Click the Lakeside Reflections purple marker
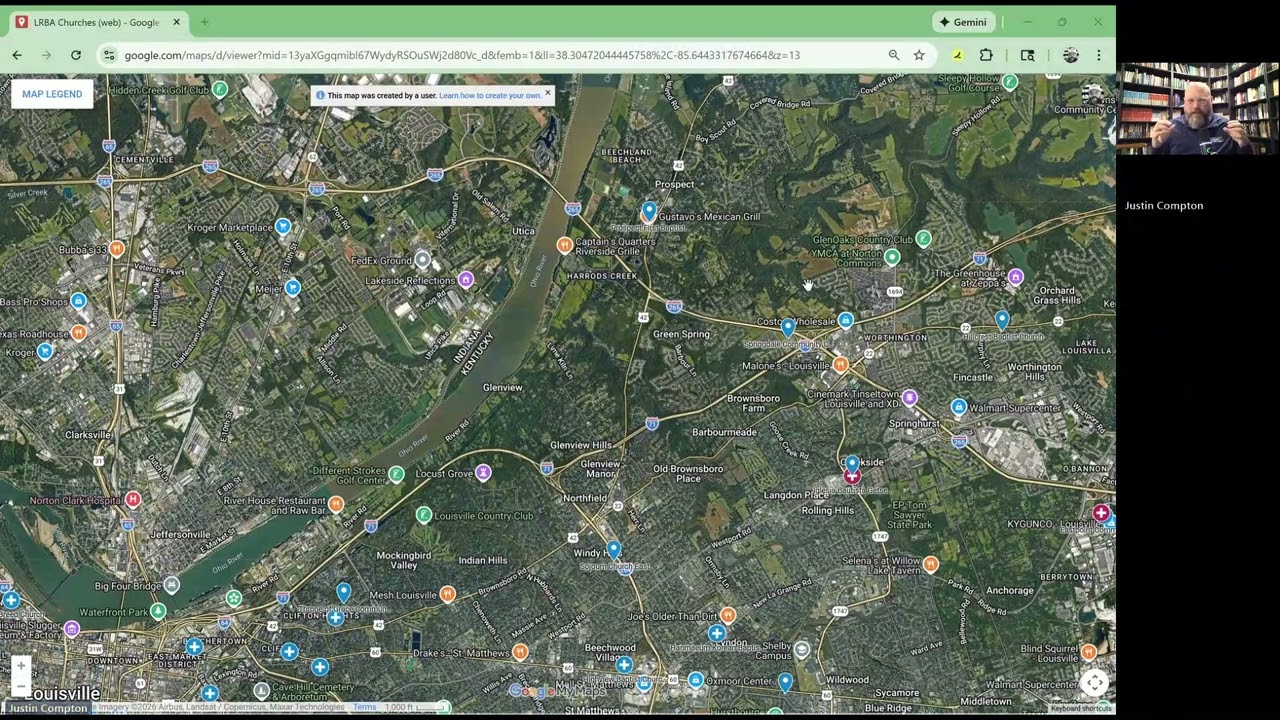1280x720 pixels. tap(466, 280)
